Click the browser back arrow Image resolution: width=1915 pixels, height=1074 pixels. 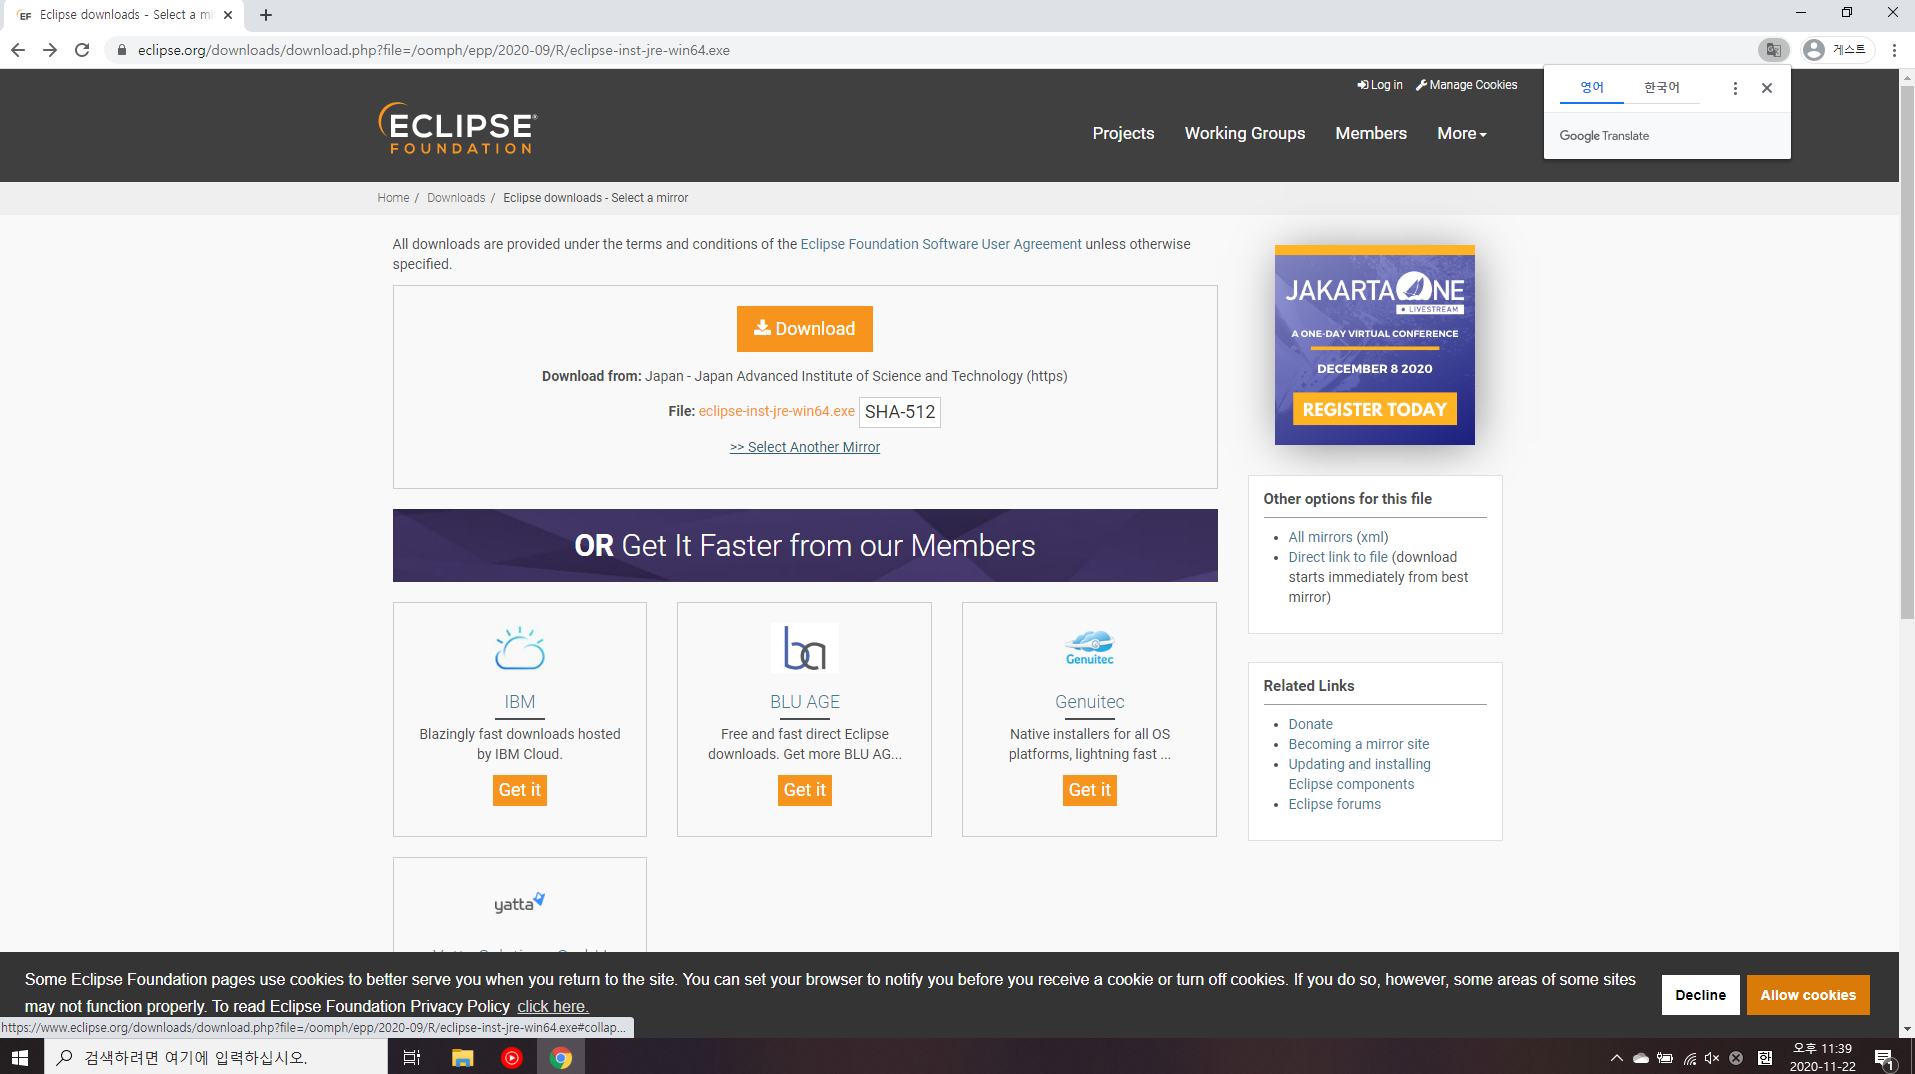coord(18,50)
